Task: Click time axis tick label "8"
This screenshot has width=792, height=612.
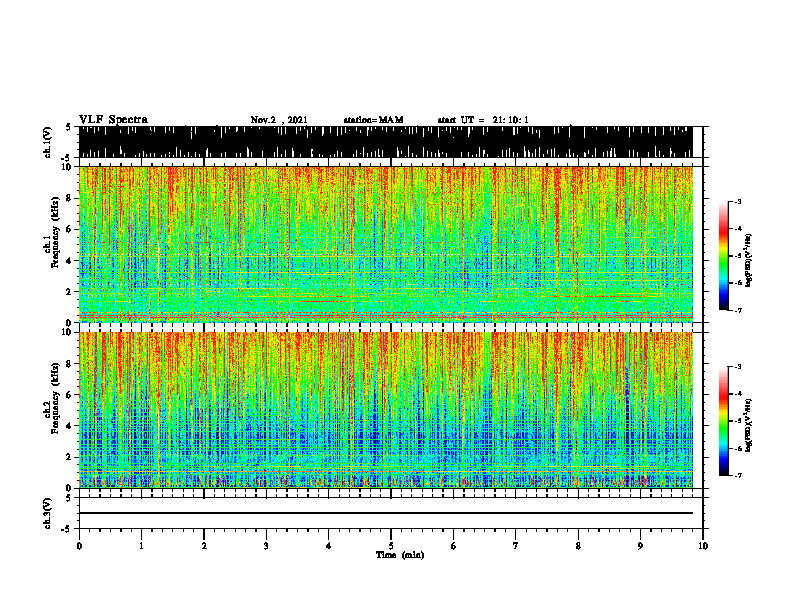Action: pyautogui.click(x=578, y=546)
